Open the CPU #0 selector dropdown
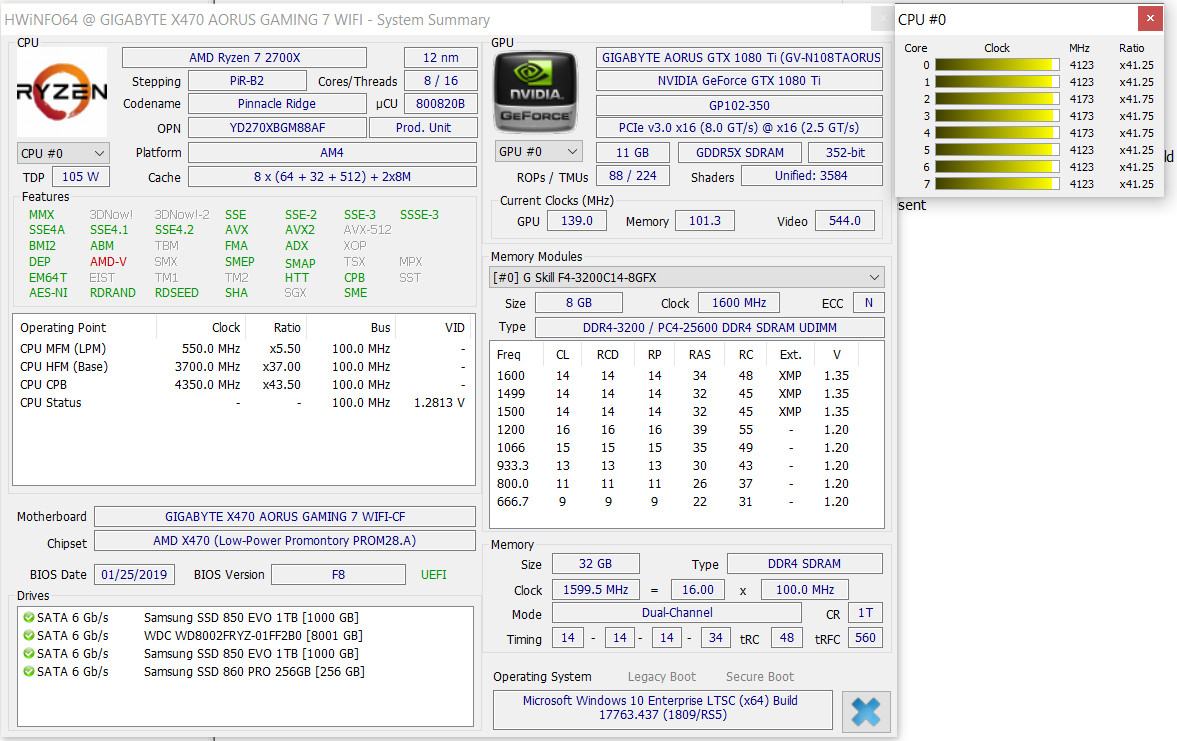1177x741 pixels. (x=63, y=153)
